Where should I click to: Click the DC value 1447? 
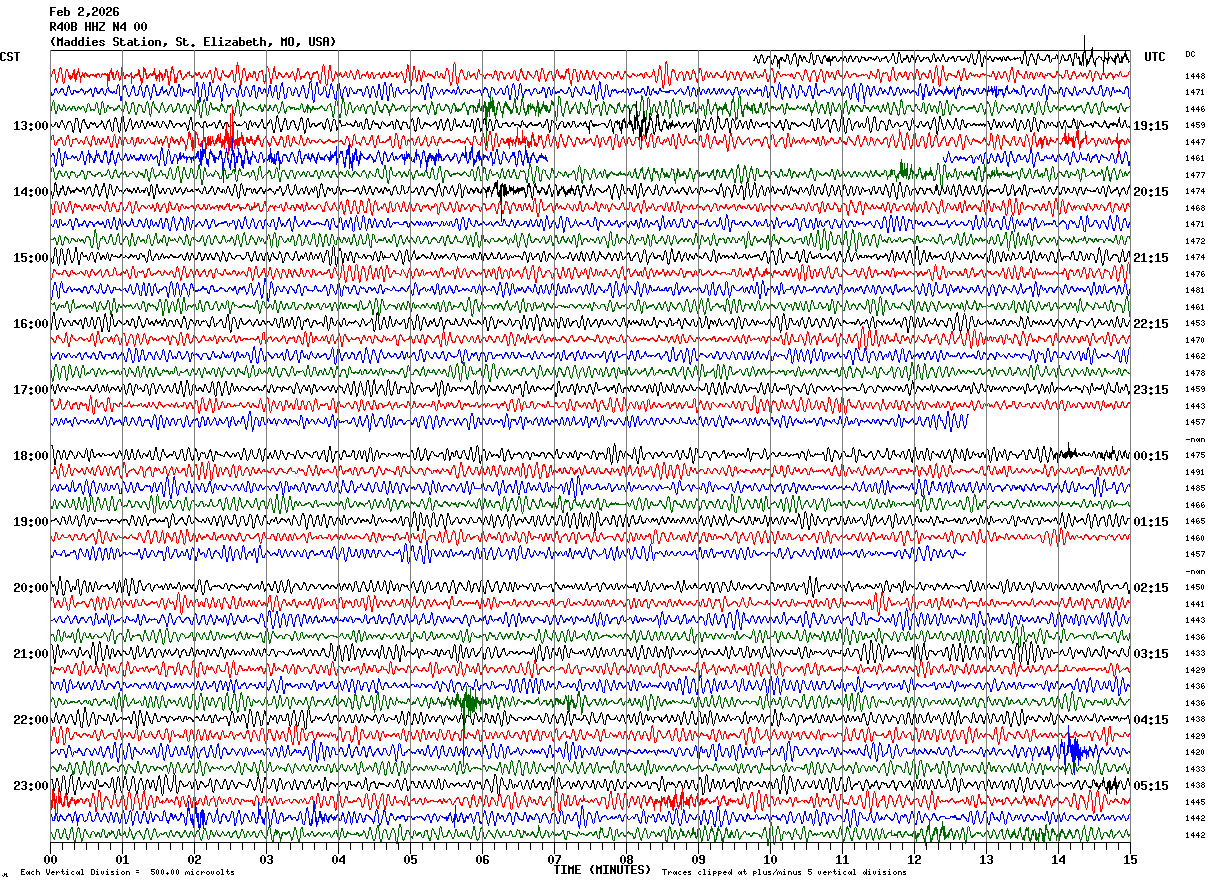[x=1194, y=142]
